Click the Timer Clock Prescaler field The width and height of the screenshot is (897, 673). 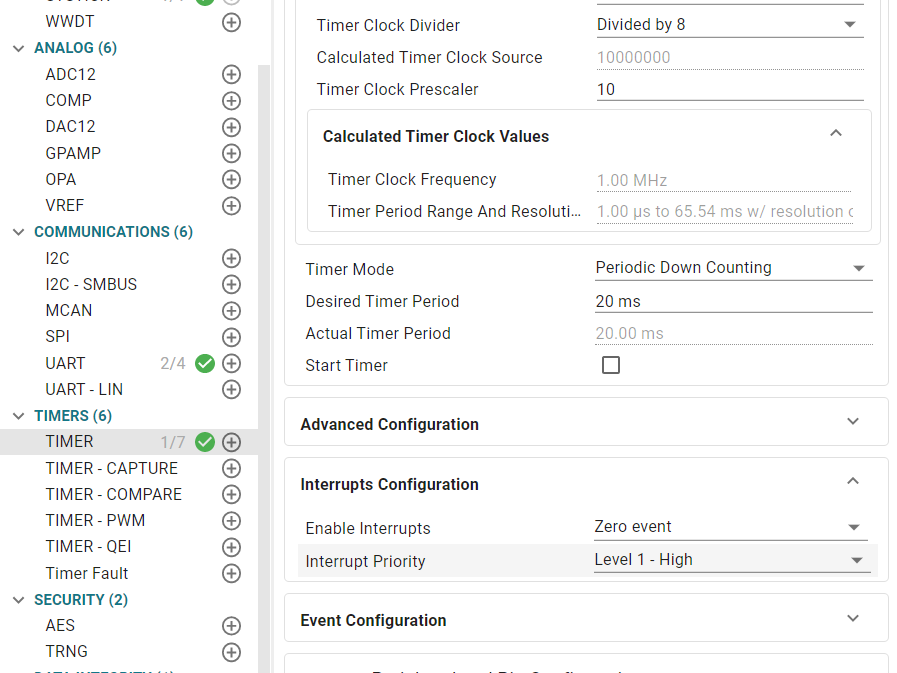point(730,89)
